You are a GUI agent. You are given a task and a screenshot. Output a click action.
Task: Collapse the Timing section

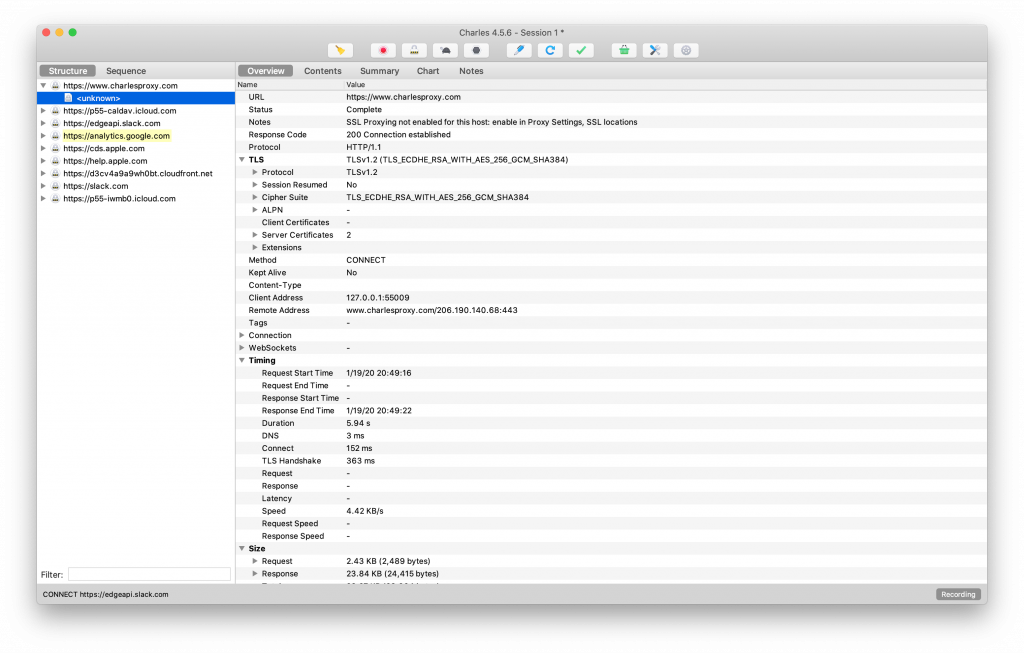click(242, 360)
